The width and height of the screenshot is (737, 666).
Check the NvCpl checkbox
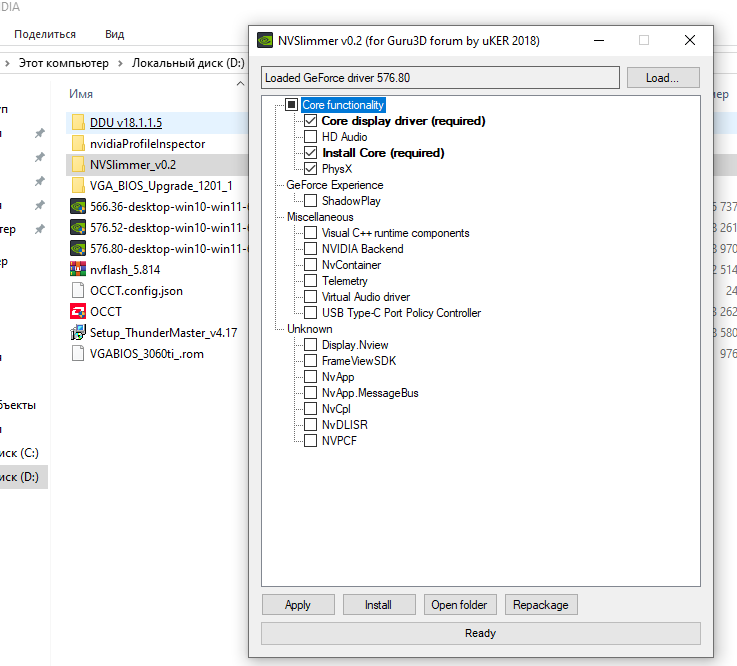[x=310, y=409]
